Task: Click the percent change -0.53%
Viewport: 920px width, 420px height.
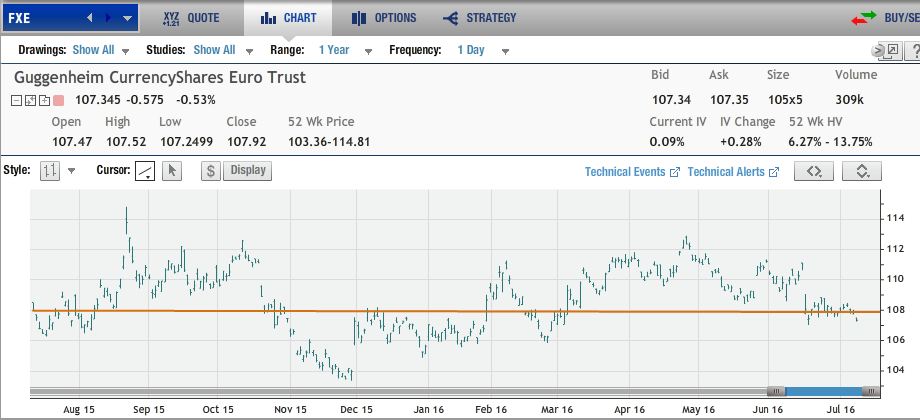Action: (195, 100)
